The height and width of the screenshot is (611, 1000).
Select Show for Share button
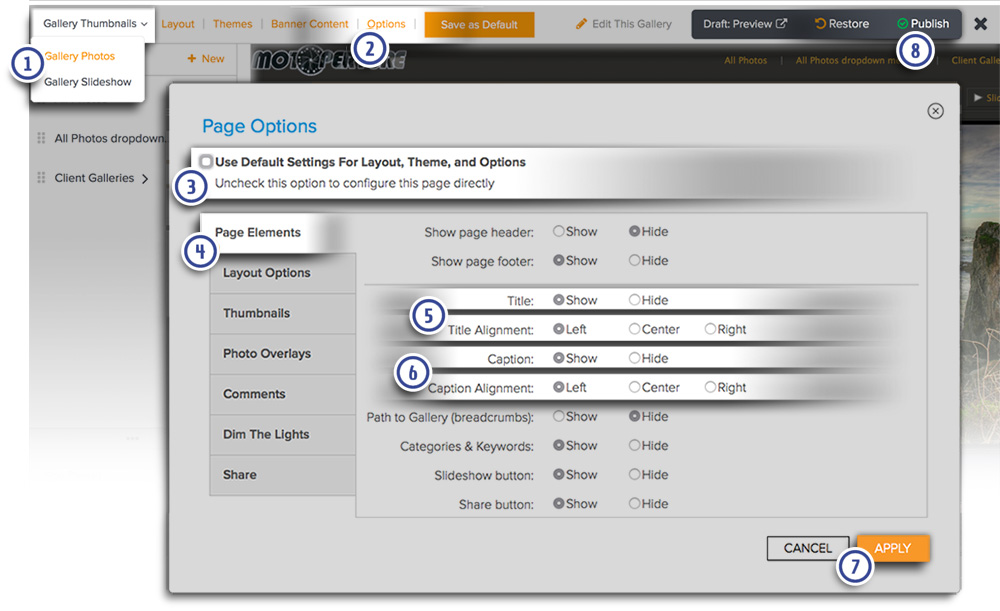(559, 503)
